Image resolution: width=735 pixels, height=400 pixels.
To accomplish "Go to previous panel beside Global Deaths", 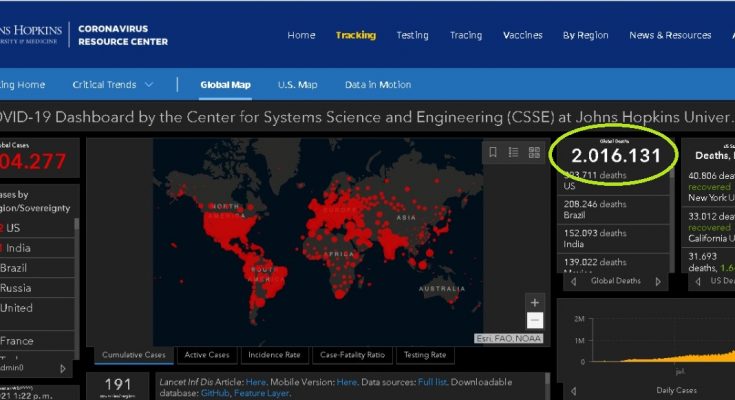I will pyautogui.click(x=573, y=281).
